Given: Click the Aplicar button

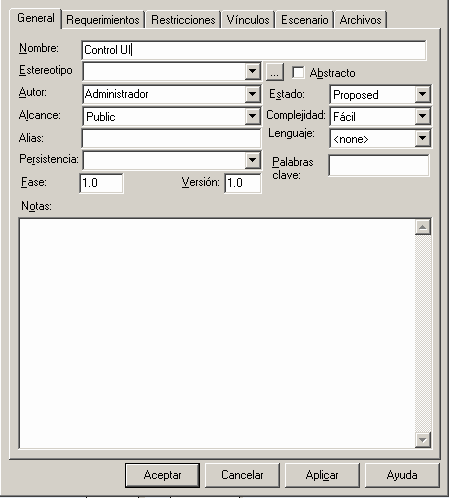Looking at the screenshot, I should tap(322, 475).
